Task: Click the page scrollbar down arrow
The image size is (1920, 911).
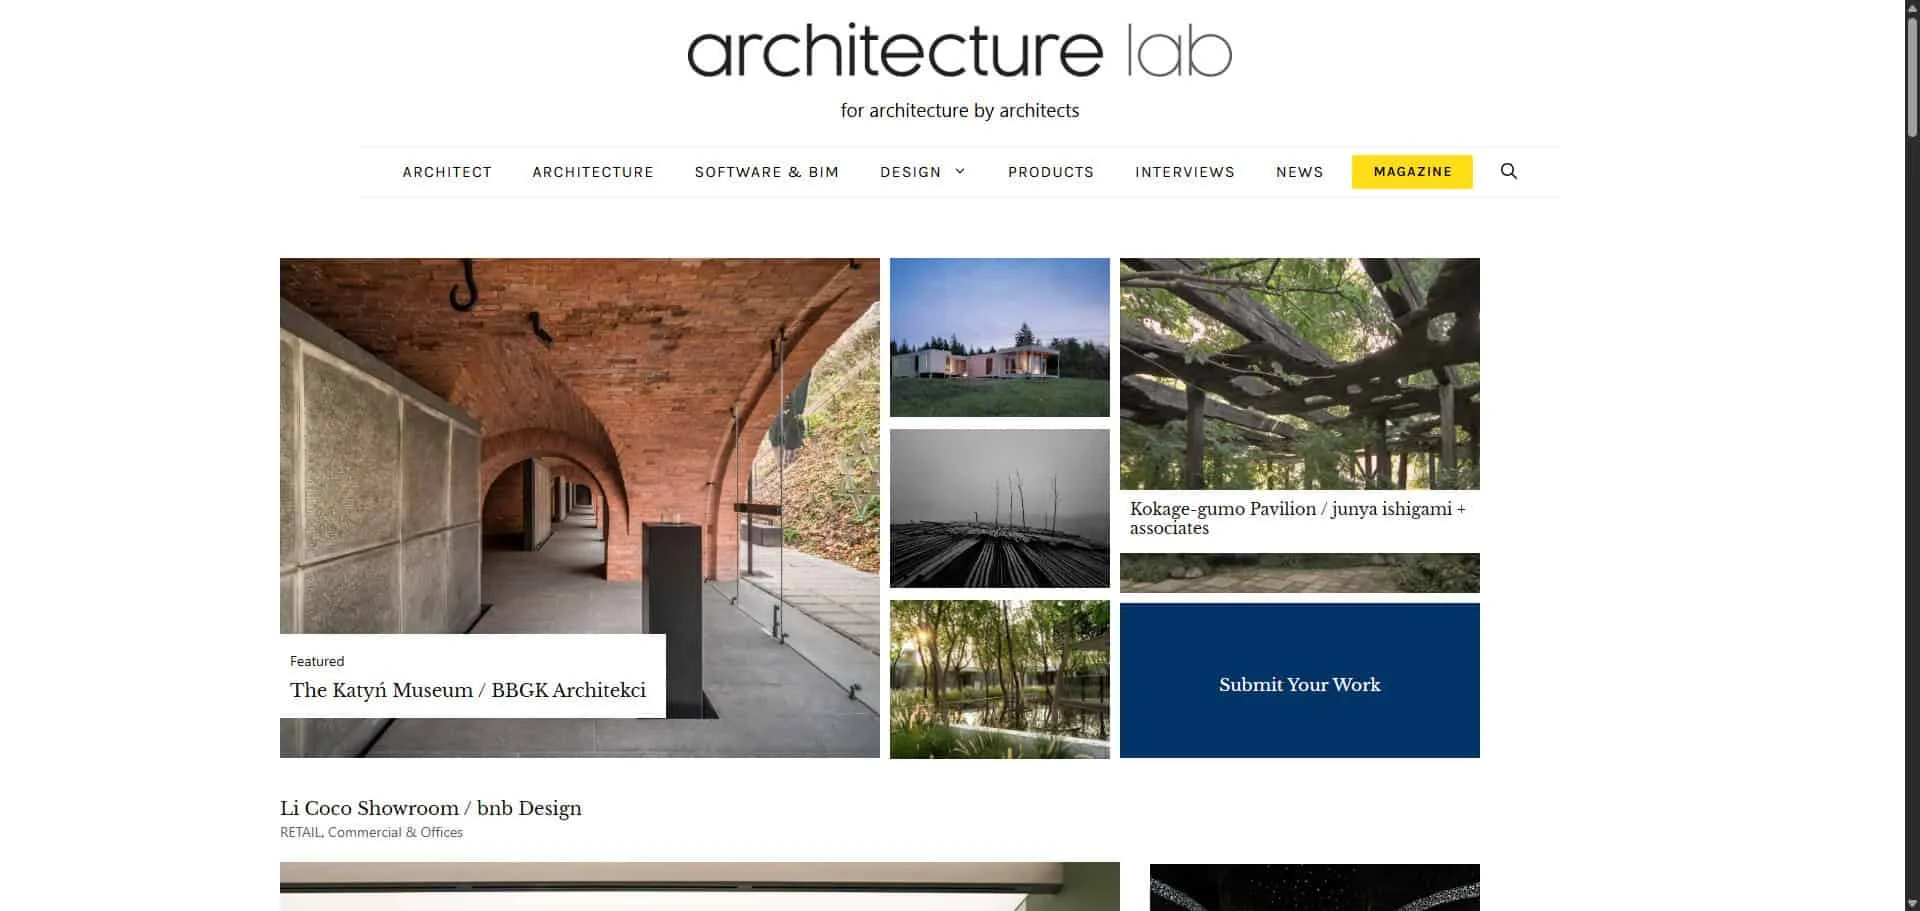Action: pos(1912,903)
